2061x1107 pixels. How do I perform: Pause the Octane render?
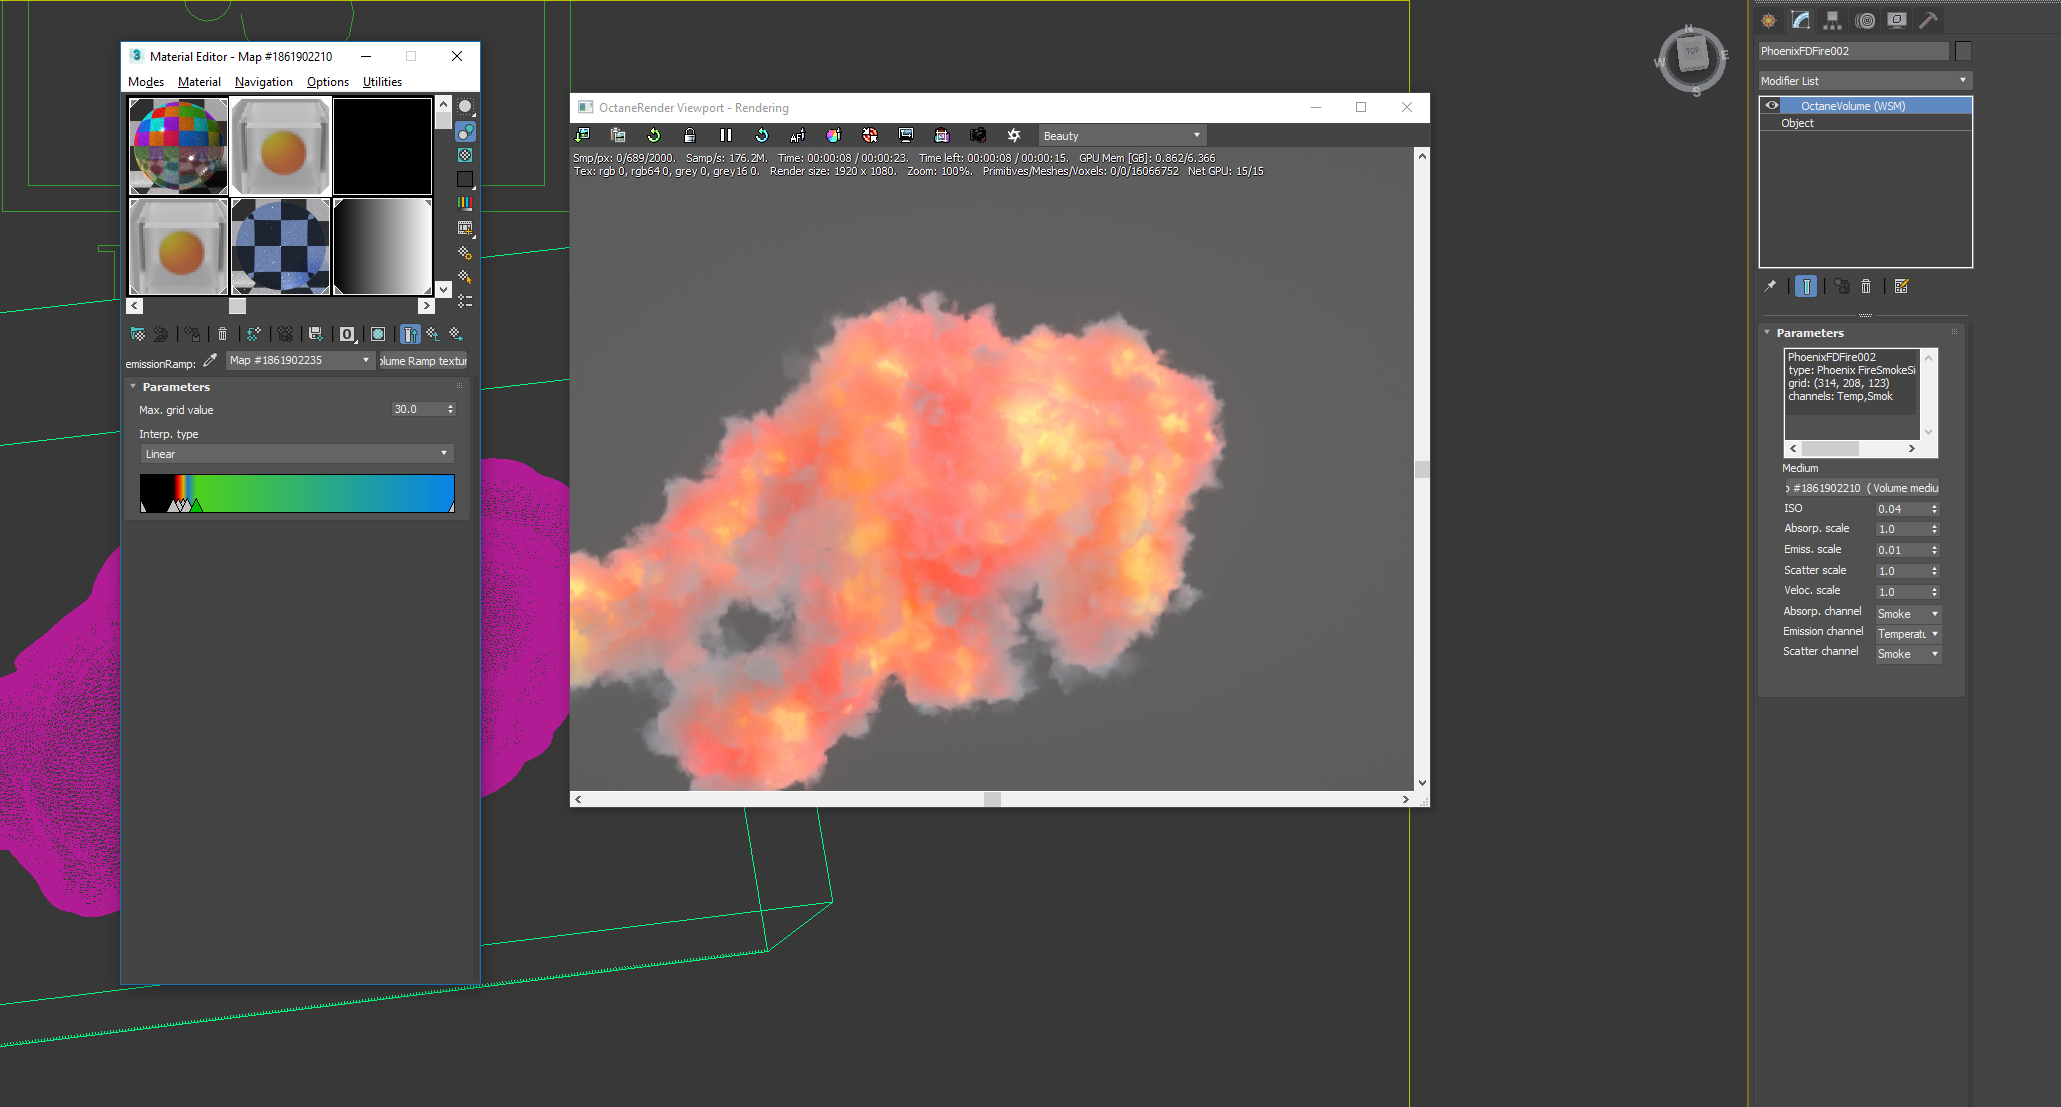[x=726, y=135]
